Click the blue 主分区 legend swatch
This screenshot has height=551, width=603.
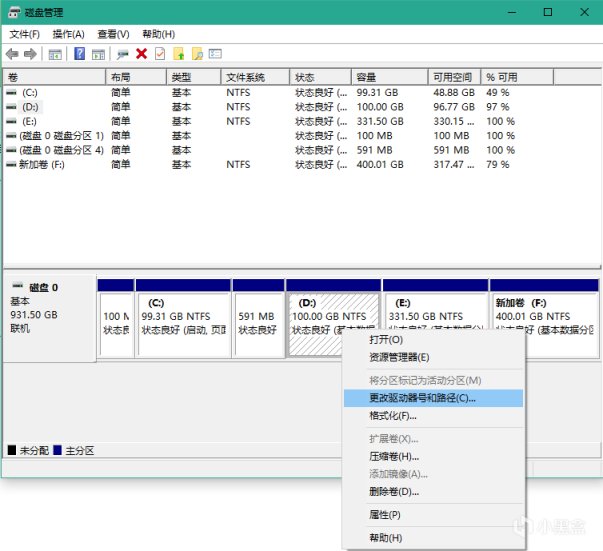pos(58,450)
